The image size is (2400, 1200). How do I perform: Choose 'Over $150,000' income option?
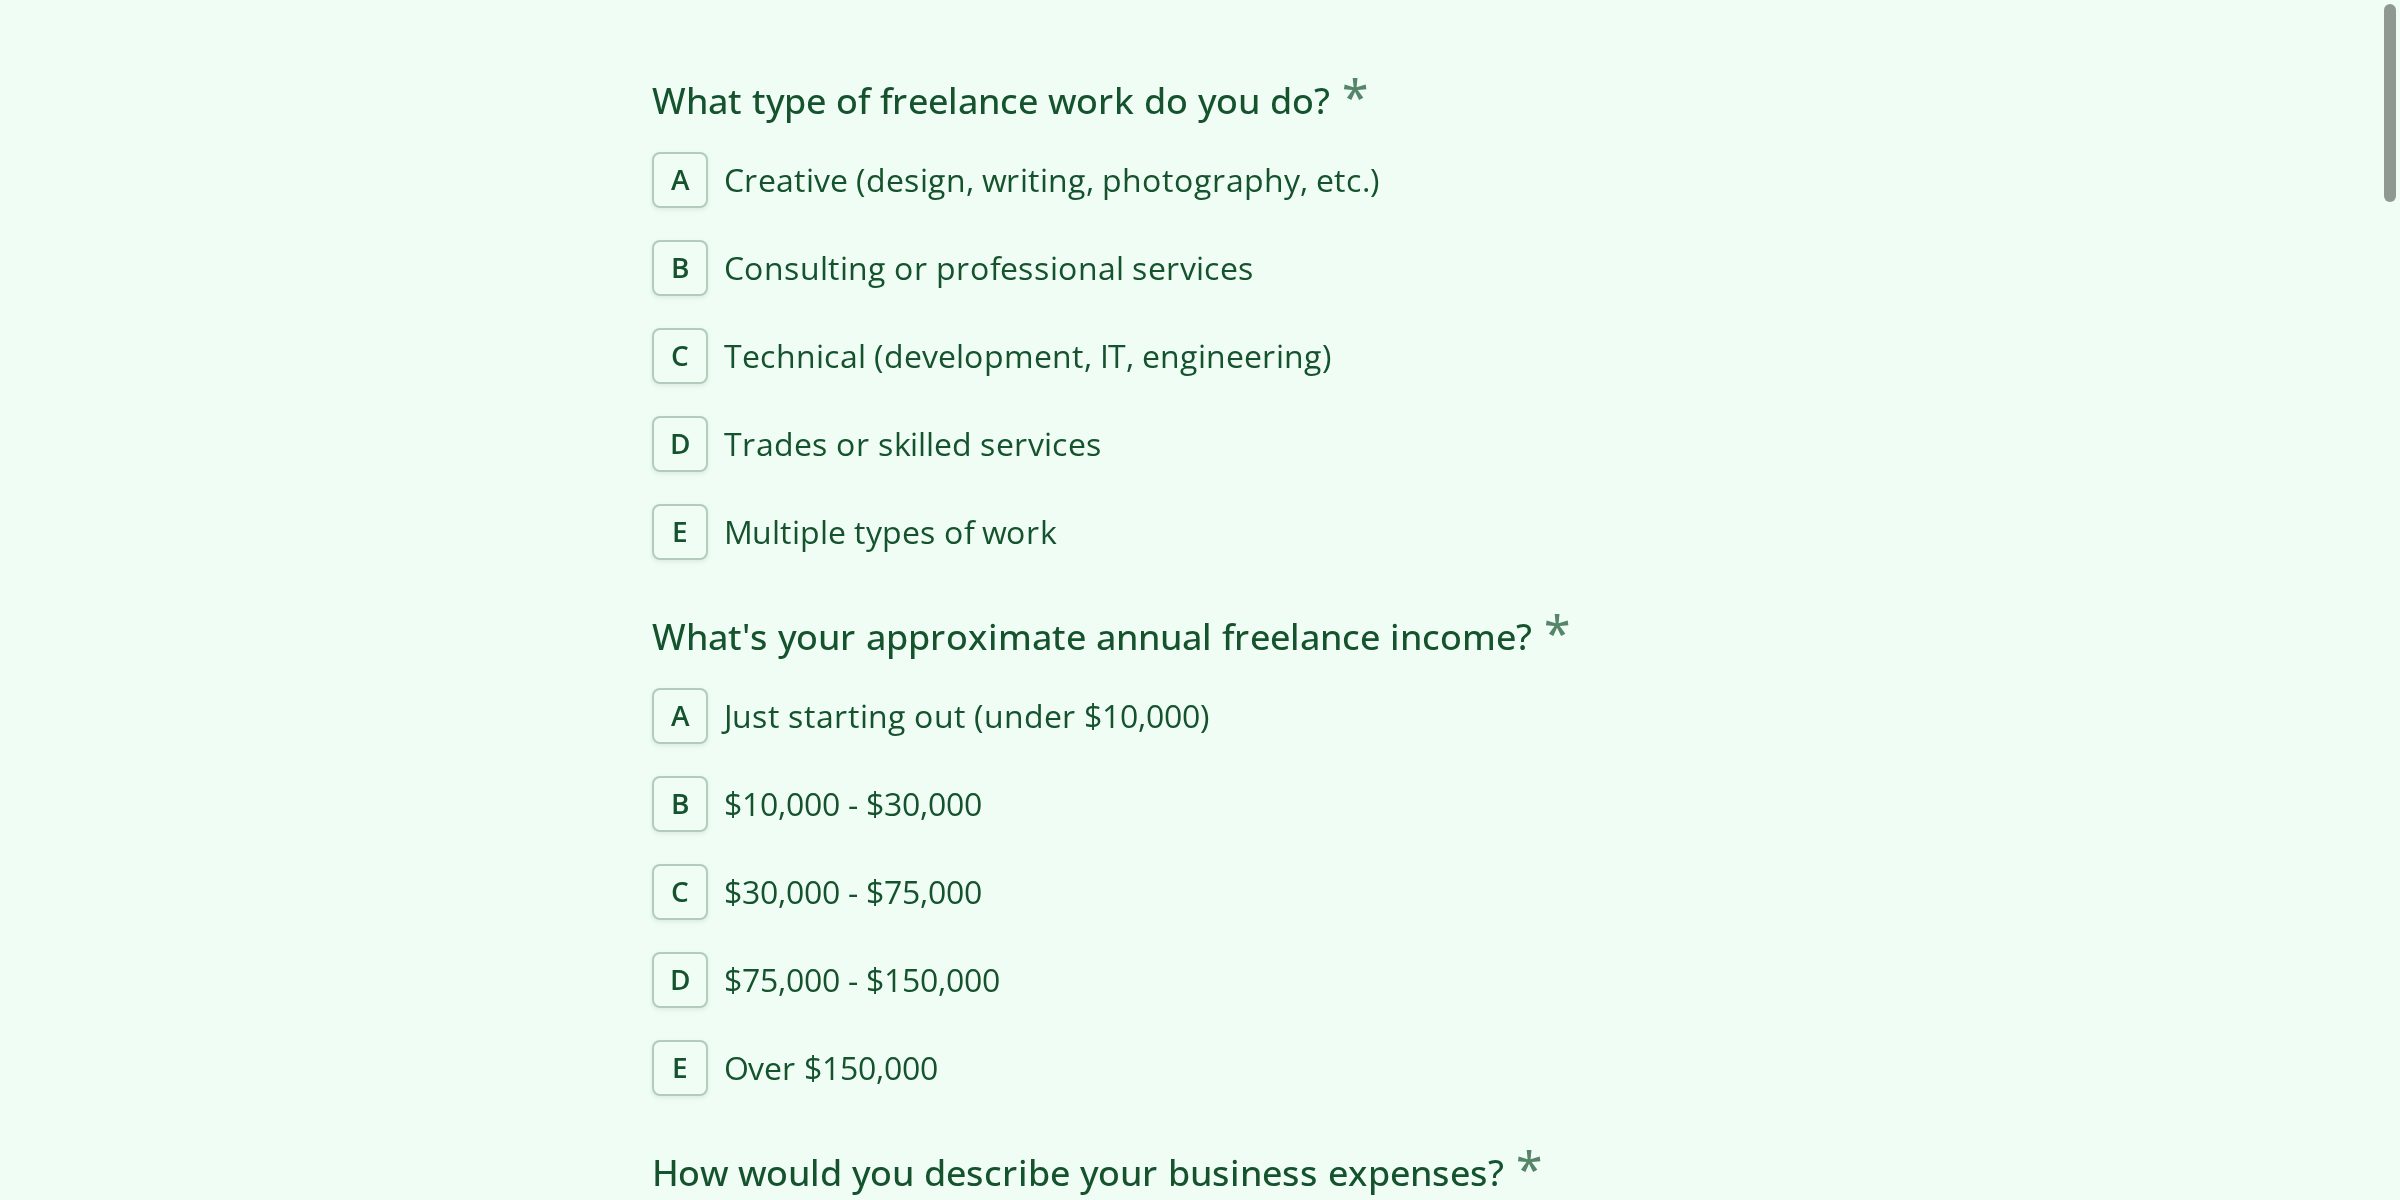tap(830, 1069)
